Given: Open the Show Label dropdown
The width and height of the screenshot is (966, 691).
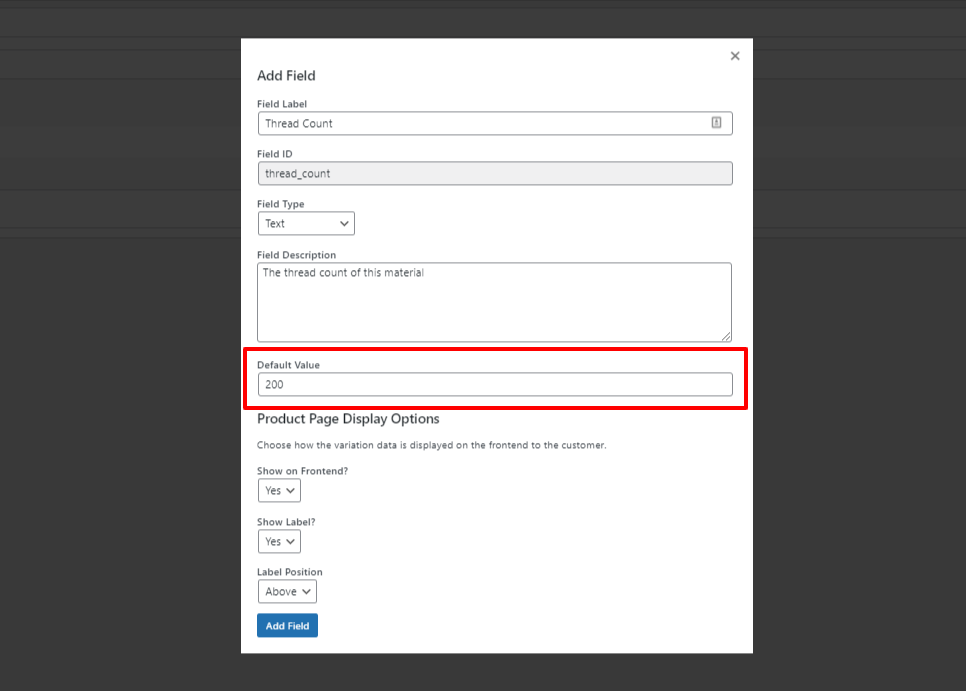Looking at the screenshot, I should click(278, 541).
